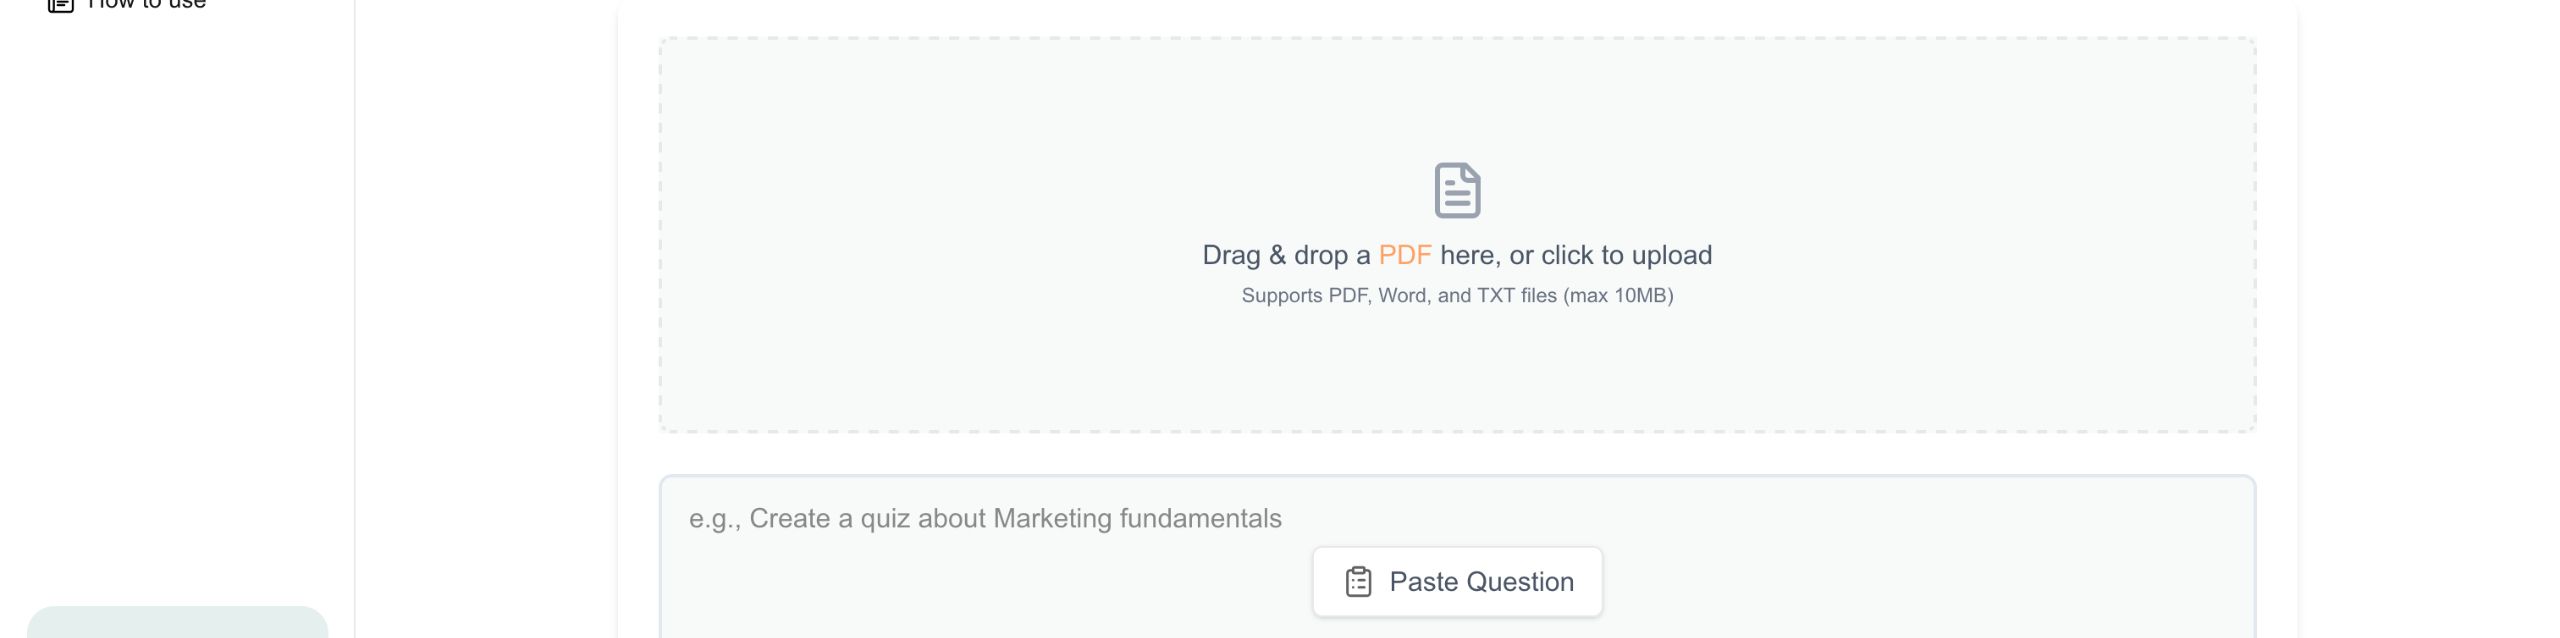Click the clipboard icon on Paste Question
Viewport: 2560px width, 638px height.
1358,582
